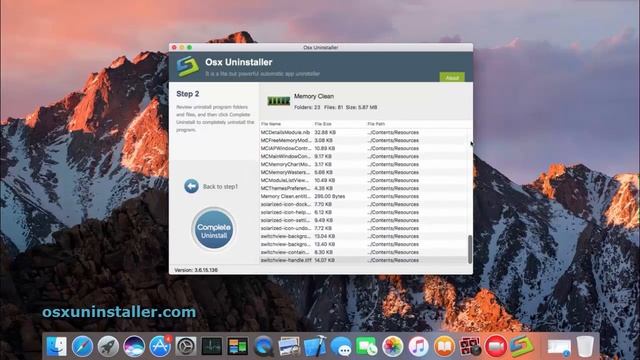
Task: Open Photo Booth from the dock
Action: pyautogui.click(x=470, y=347)
